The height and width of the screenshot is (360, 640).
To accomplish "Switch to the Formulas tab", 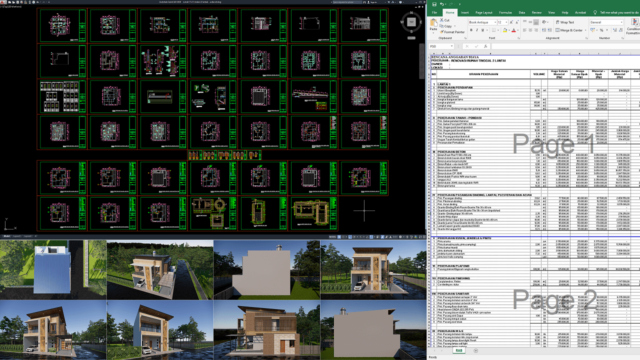I will [506, 13].
